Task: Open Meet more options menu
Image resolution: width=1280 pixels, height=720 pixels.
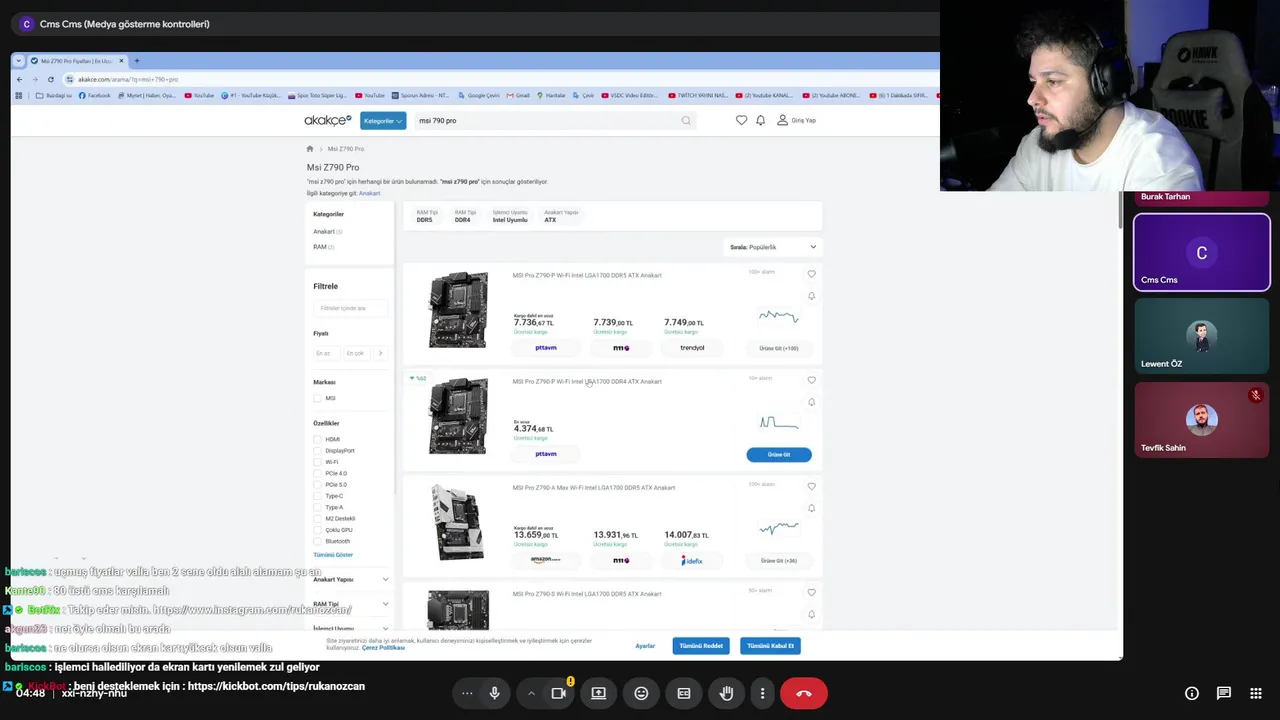Action: coord(762,693)
